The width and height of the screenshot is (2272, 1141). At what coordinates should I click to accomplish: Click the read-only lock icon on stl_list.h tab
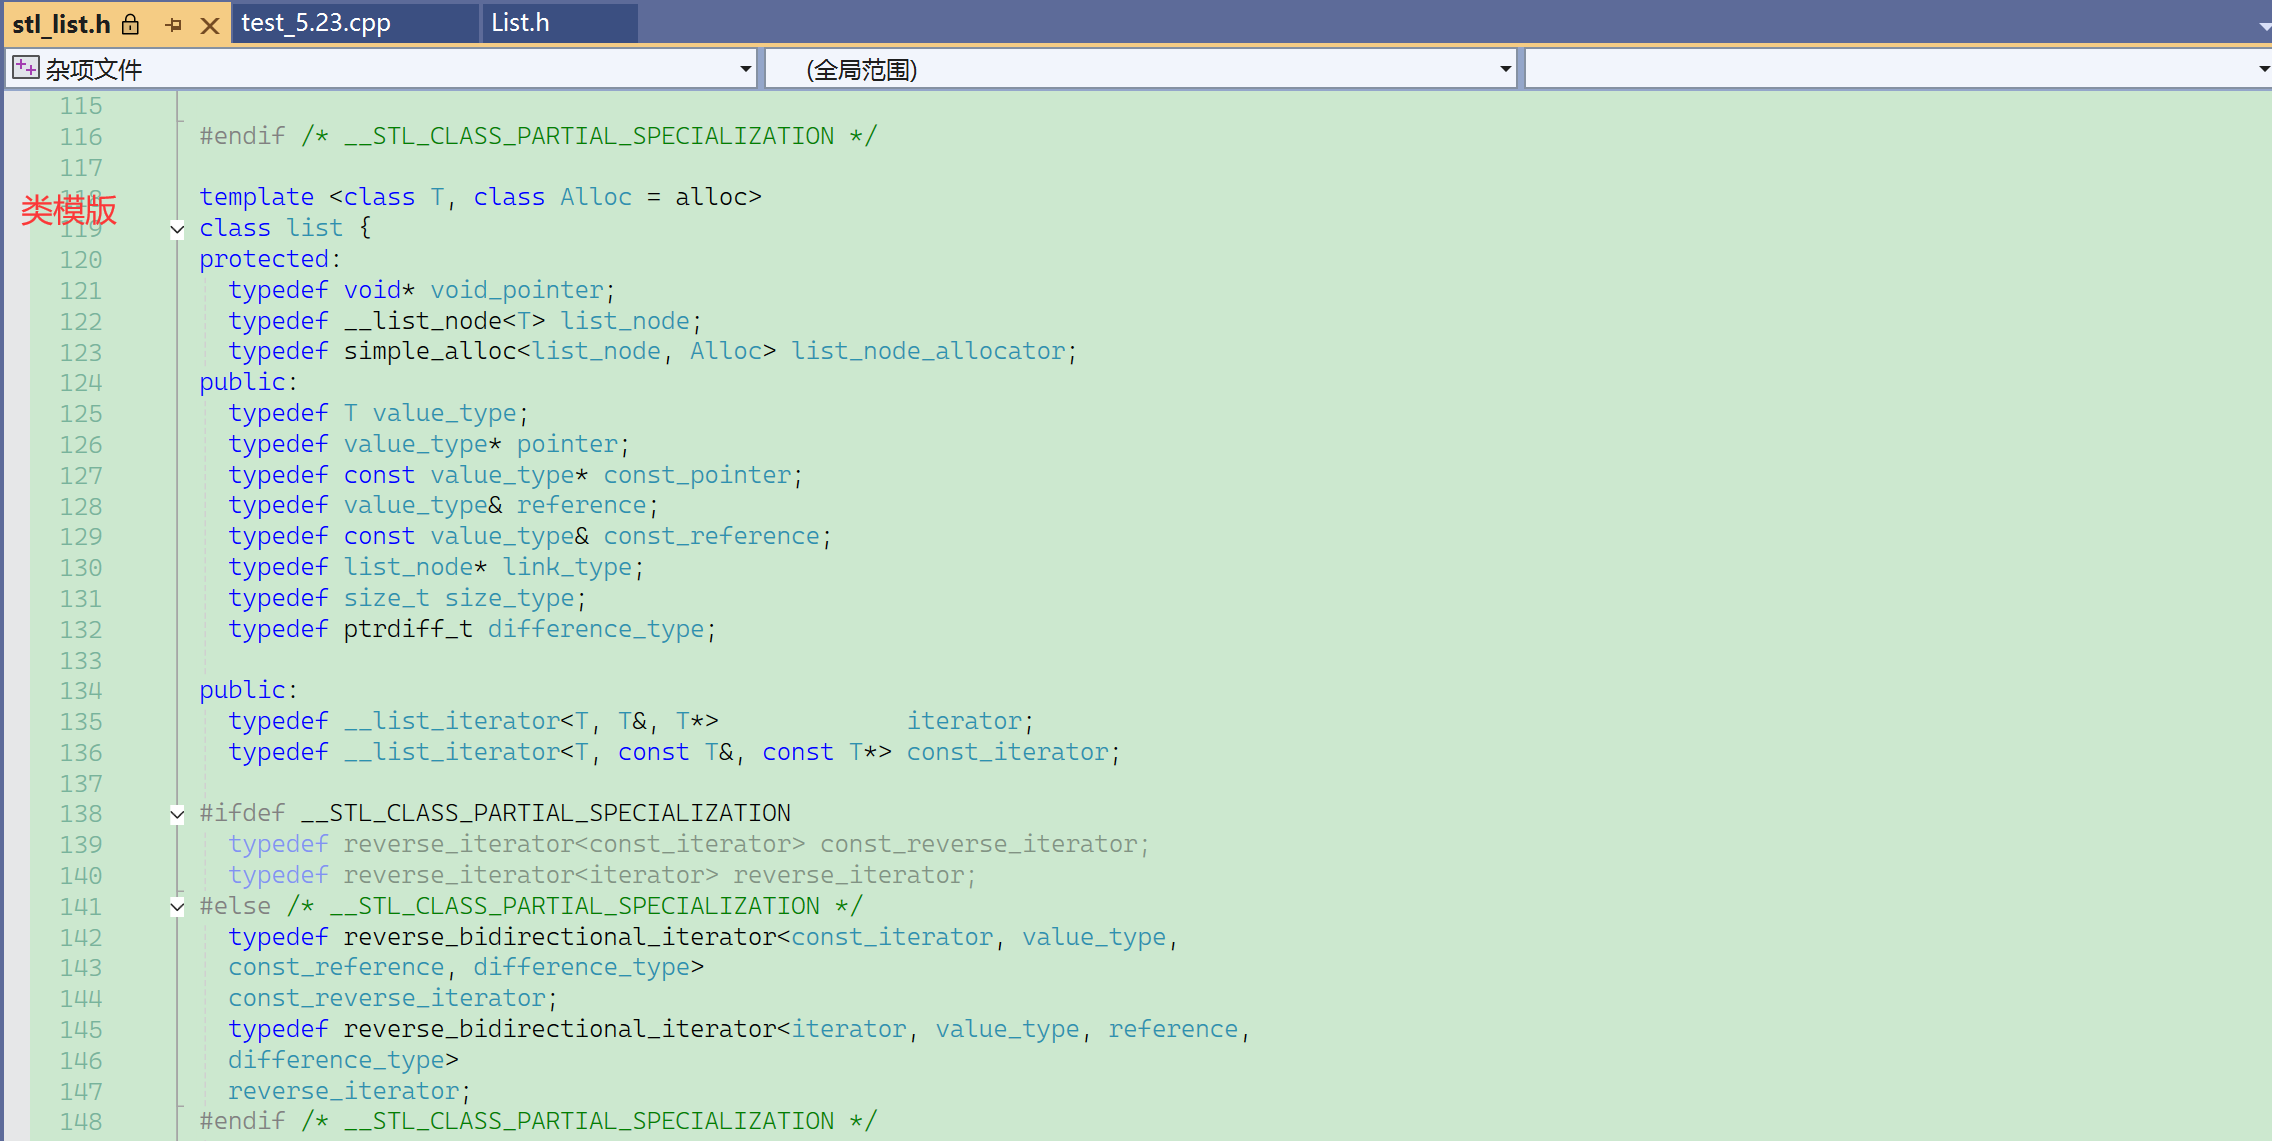click(131, 24)
